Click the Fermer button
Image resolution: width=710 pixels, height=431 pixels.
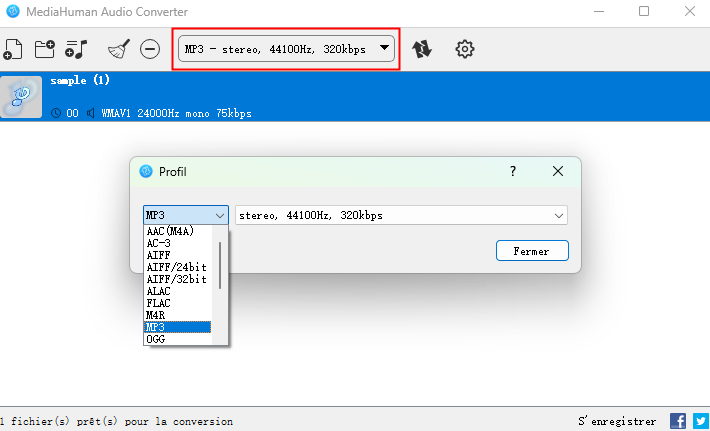pyautogui.click(x=532, y=251)
